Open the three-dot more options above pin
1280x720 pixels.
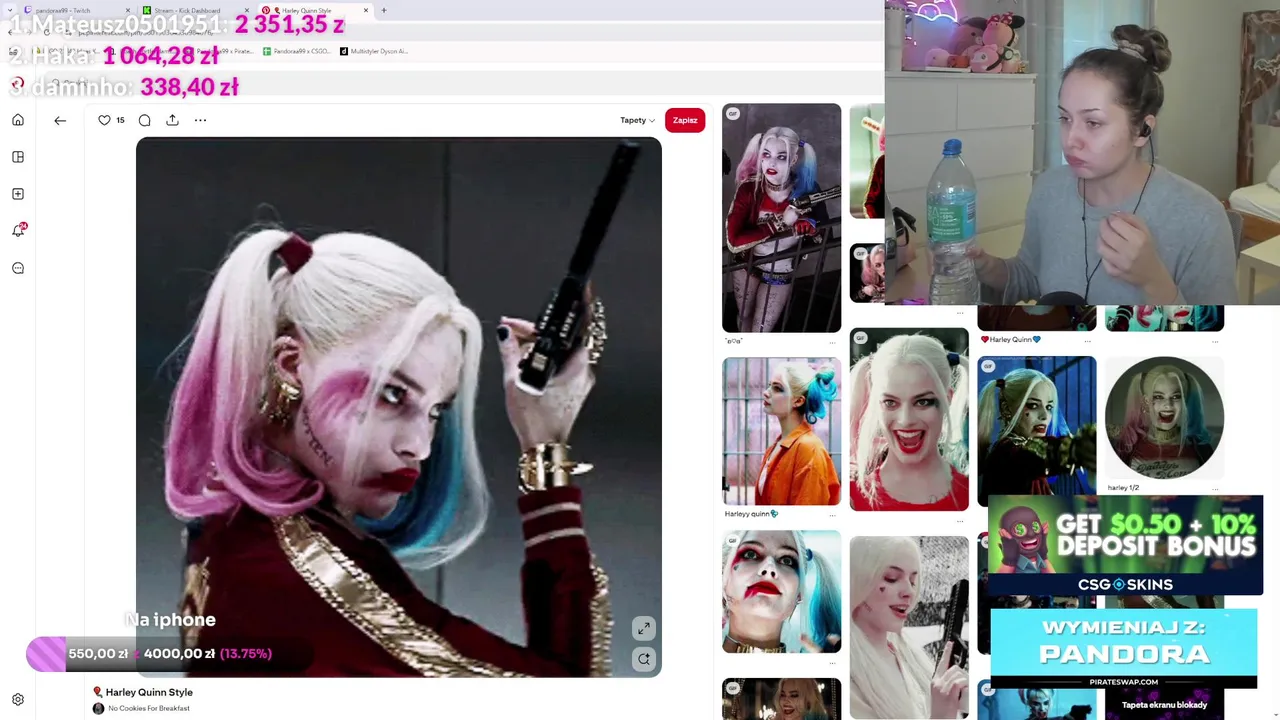point(200,120)
